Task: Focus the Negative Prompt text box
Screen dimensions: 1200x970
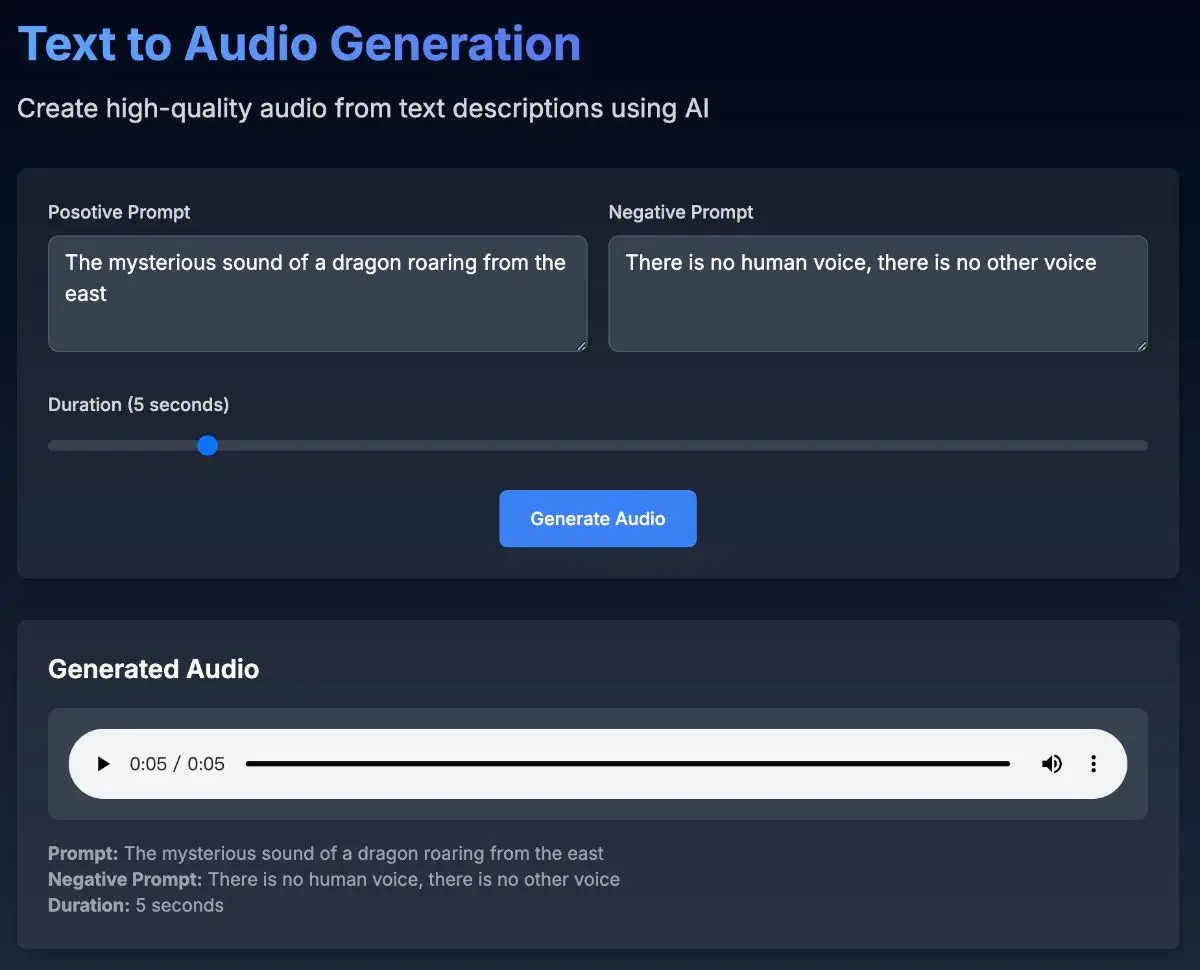Action: pyautogui.click(x=877, y=293)
